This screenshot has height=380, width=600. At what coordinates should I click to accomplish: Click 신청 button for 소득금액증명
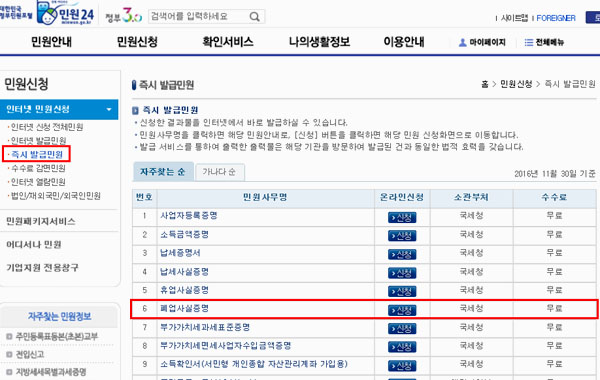click(x=402, y=236)
